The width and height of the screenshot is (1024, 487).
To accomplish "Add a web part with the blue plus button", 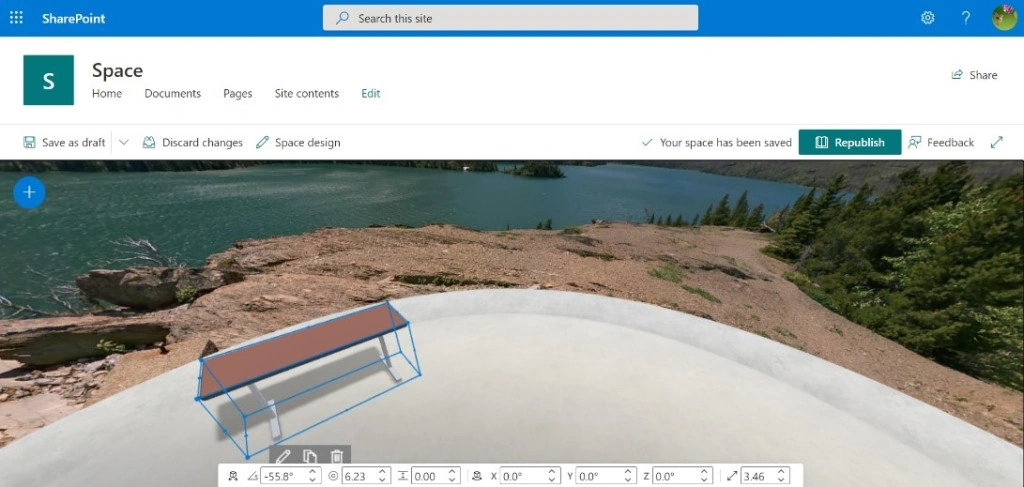I will click(29, 193).
